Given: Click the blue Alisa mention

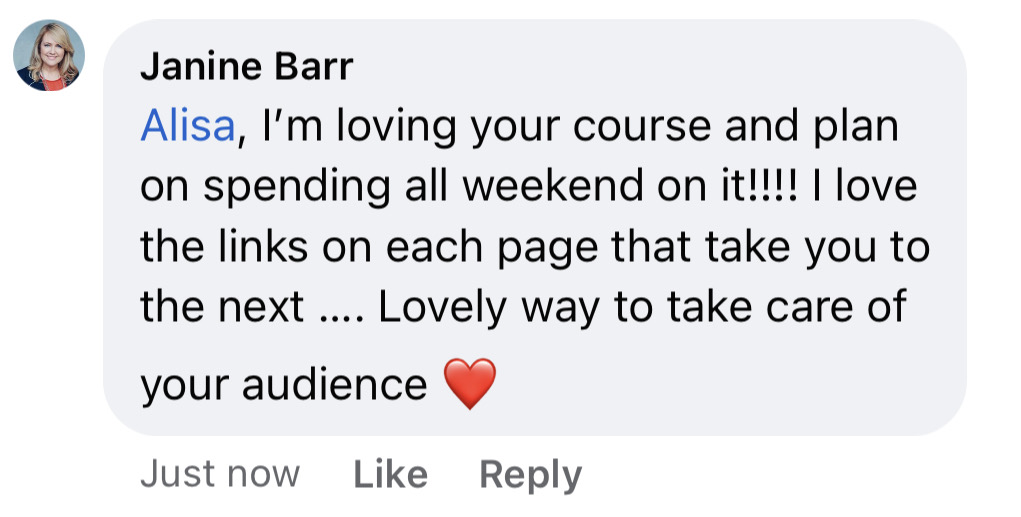Looking at the screenshot, I should tap(188, 126).
